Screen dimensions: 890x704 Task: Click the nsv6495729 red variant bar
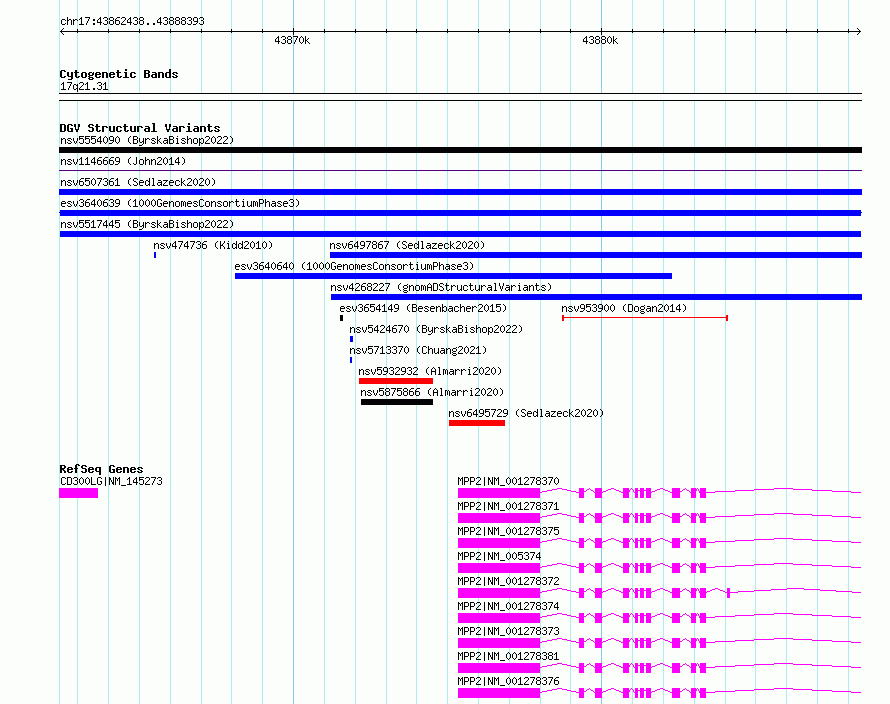tap(477, 423)
